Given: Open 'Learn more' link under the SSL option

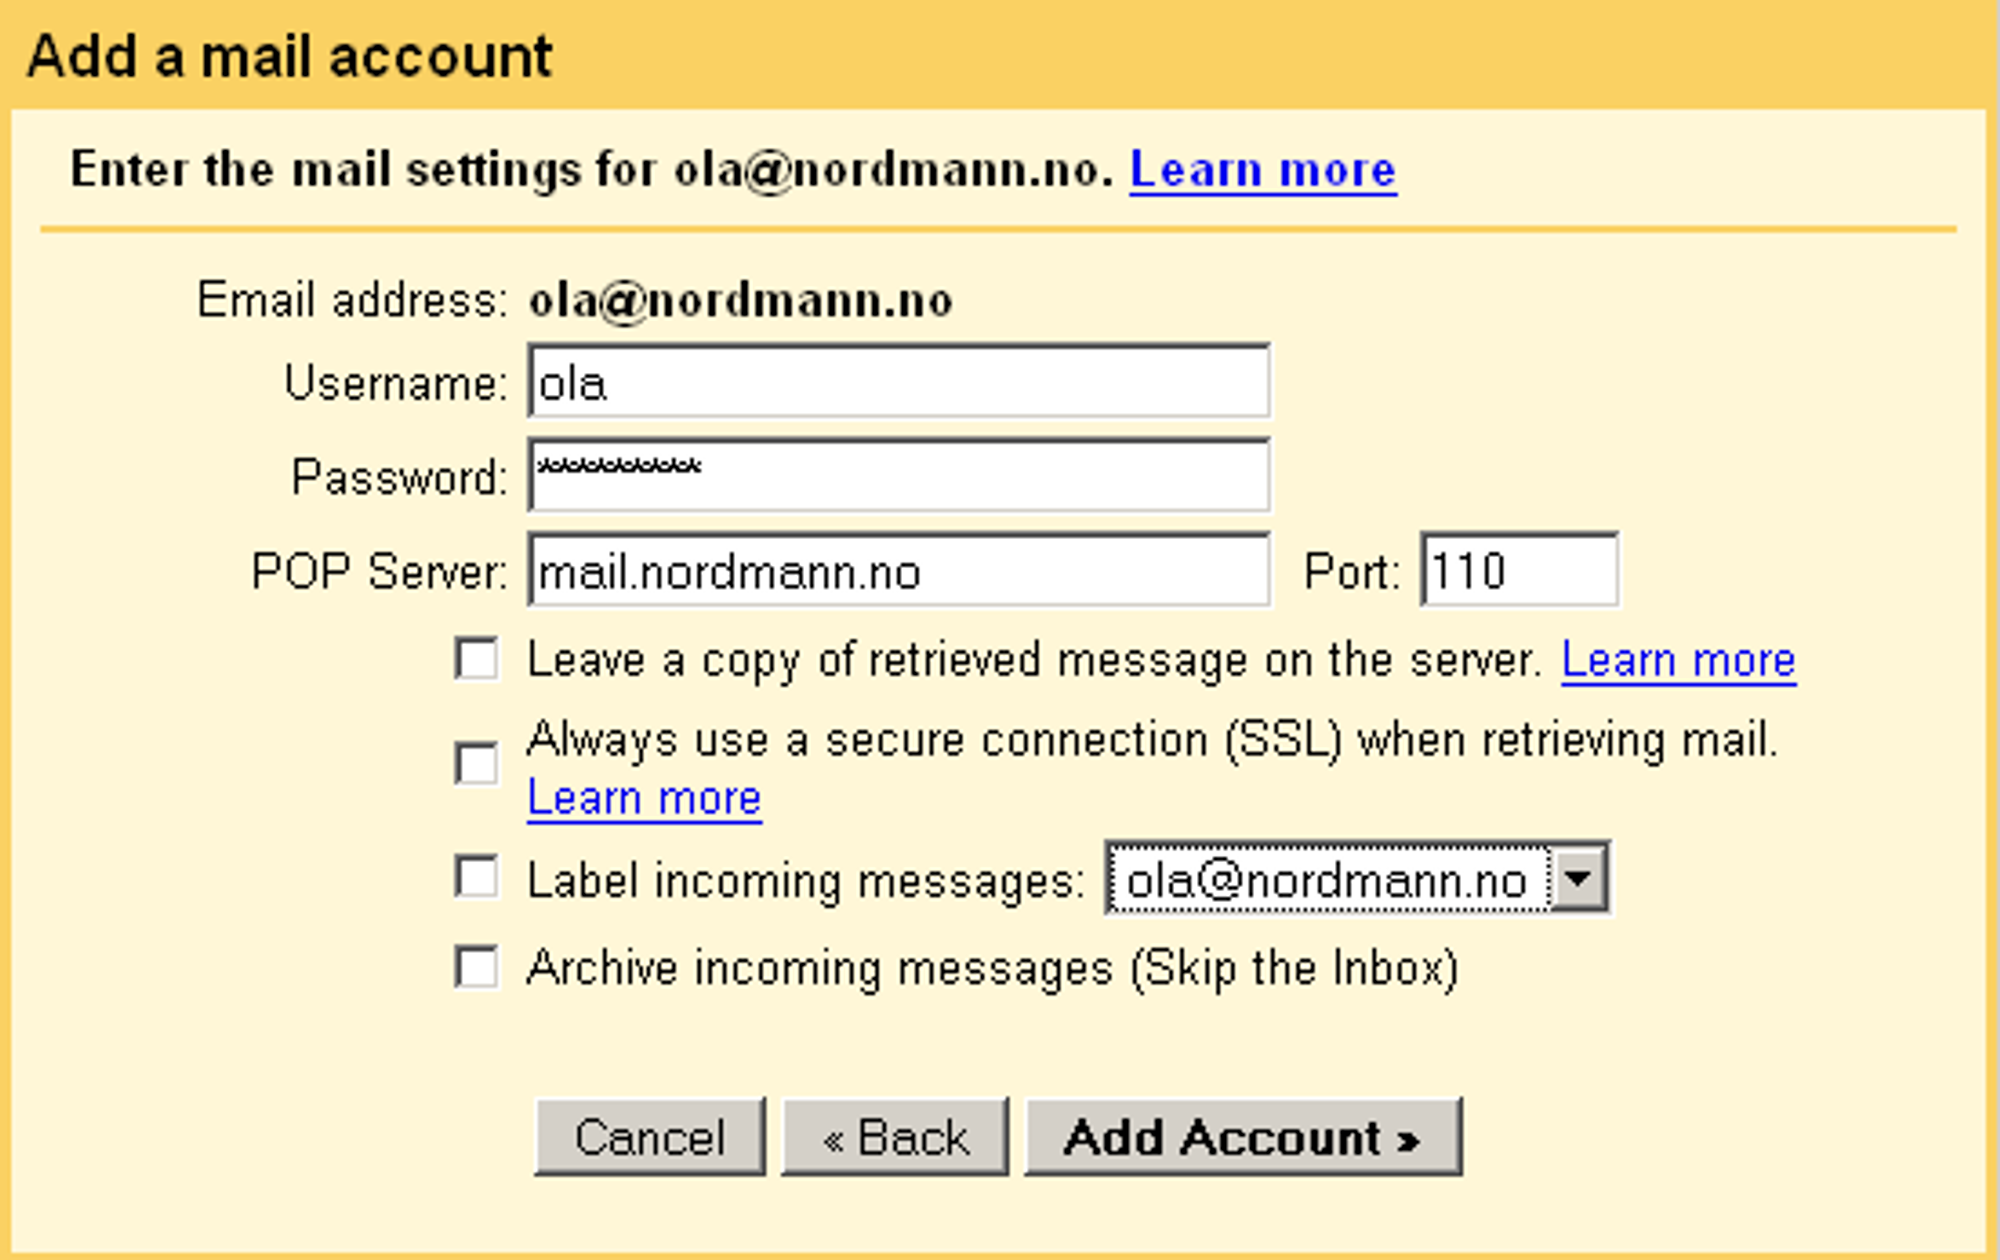Looking at the screenshot, I should click(x=644, y=798).
